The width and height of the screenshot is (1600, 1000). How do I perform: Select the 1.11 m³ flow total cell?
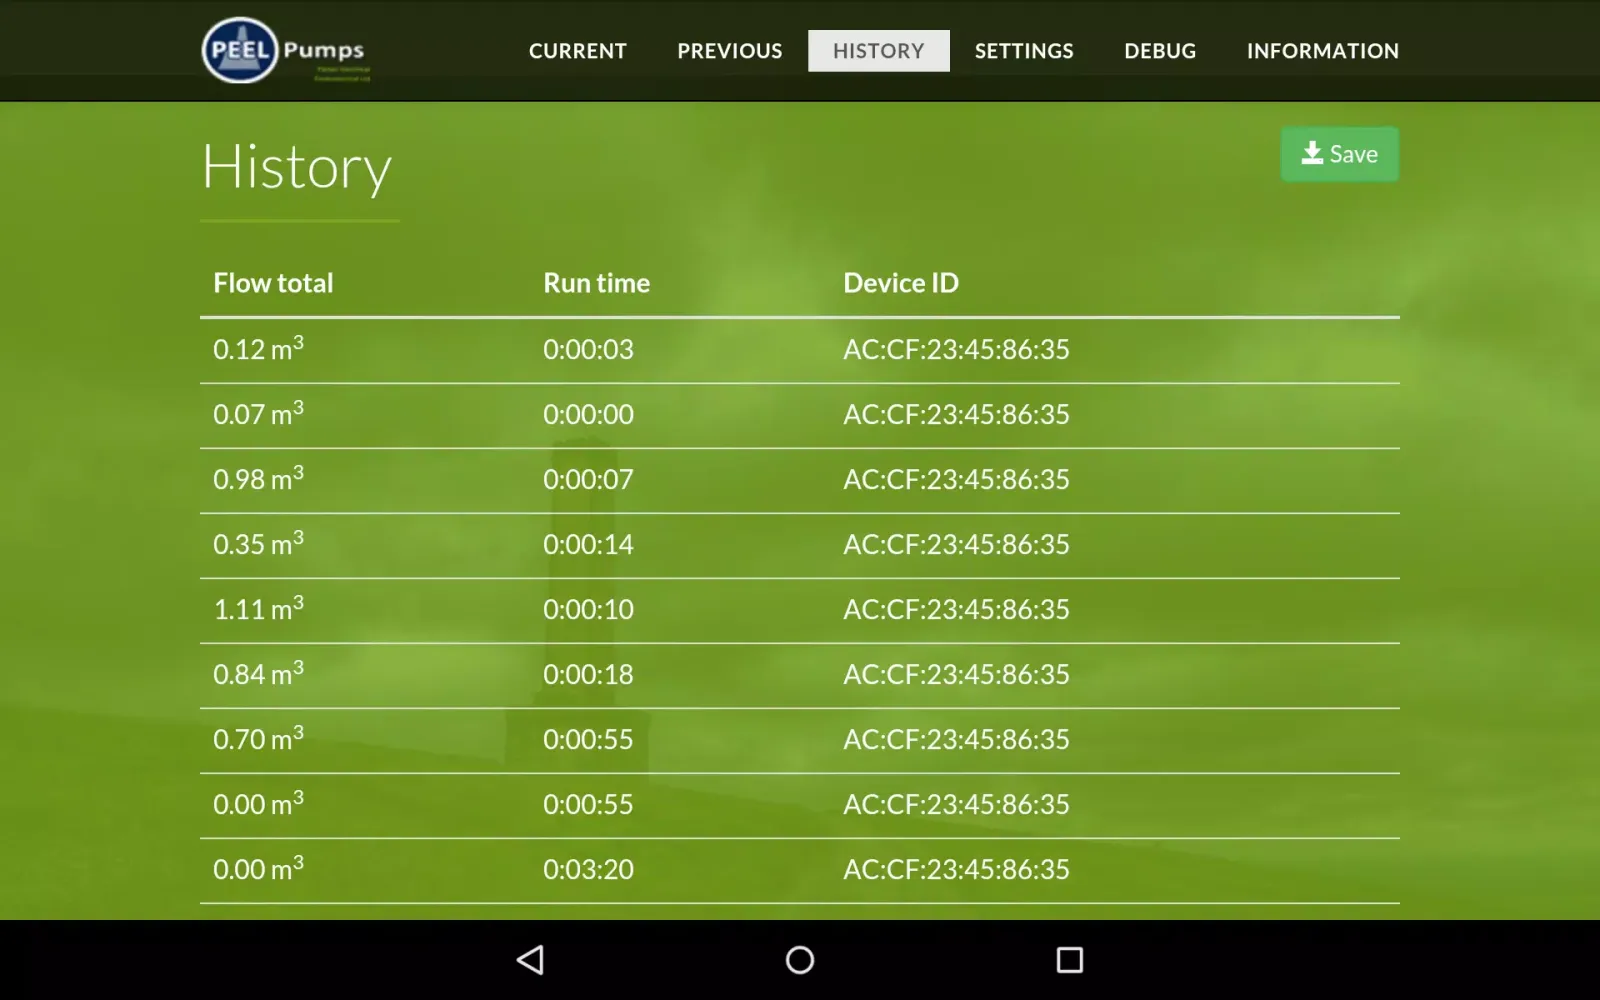click(258, 608)
